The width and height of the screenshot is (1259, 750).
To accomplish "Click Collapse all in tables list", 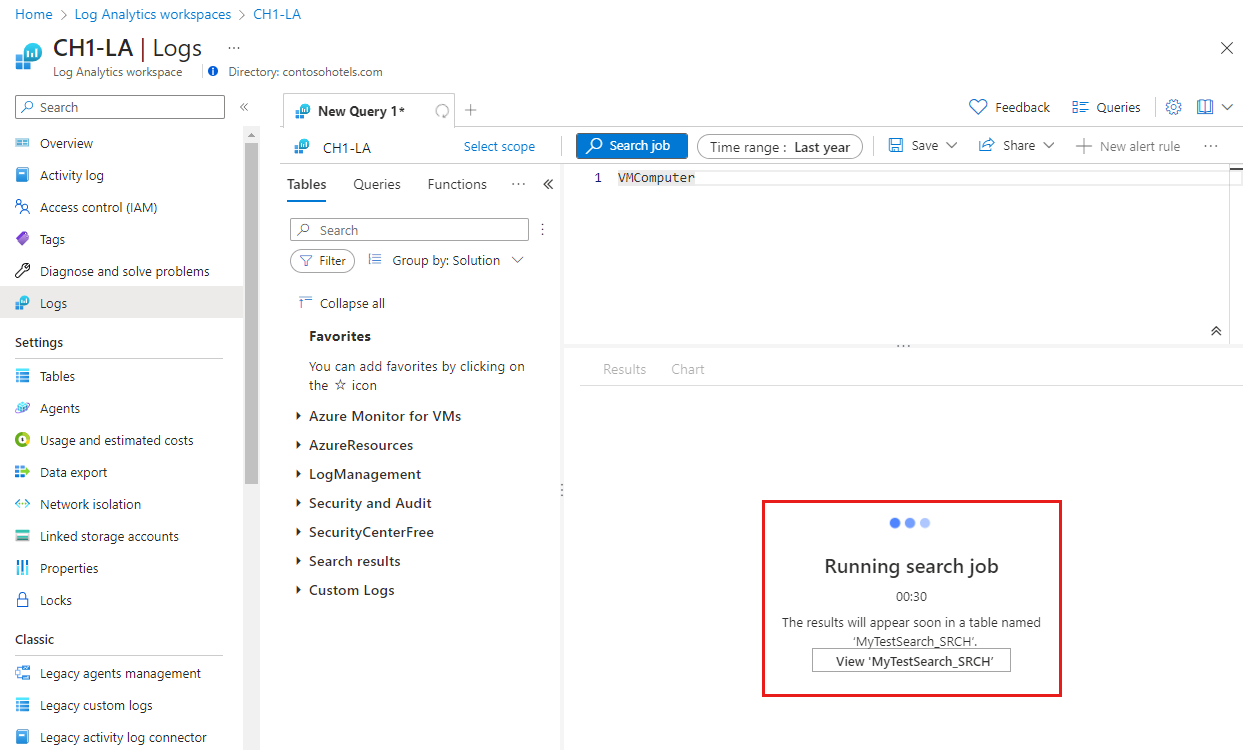I will coord(342,303).
